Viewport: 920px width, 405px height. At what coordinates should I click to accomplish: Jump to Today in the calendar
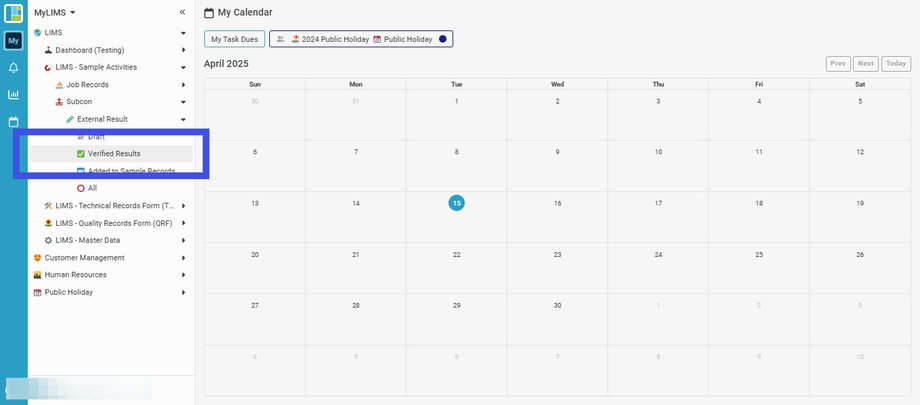(x=896, y=63)
